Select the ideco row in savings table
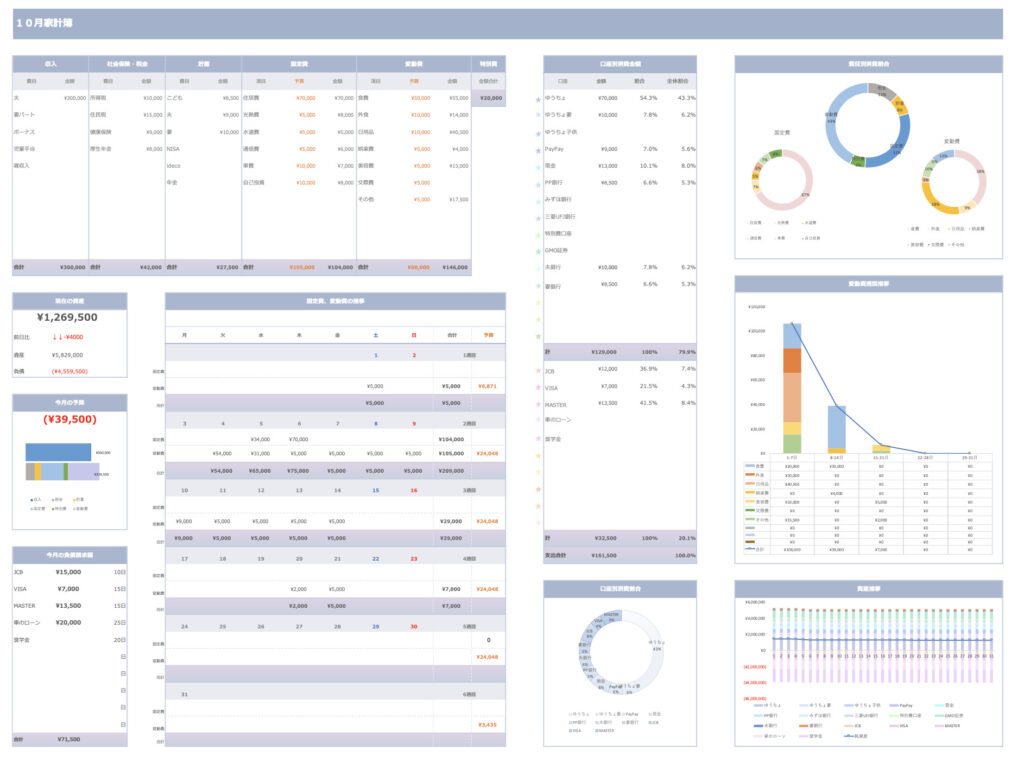1024x763 pixels. pos(203,166)
